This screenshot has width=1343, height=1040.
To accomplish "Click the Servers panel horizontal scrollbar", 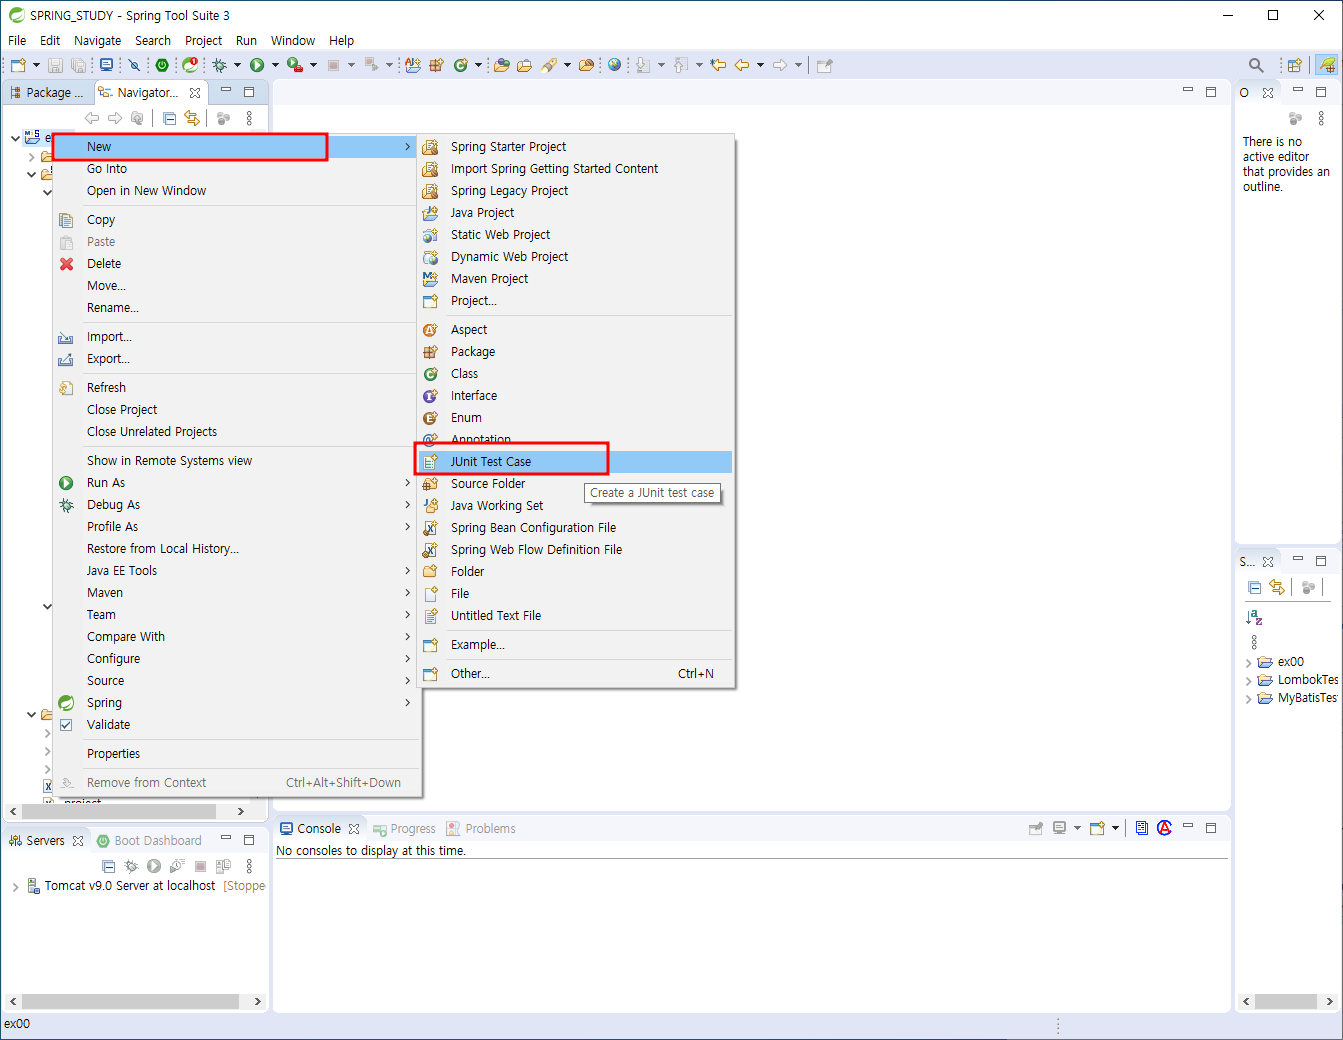I will click(130, 1001).
